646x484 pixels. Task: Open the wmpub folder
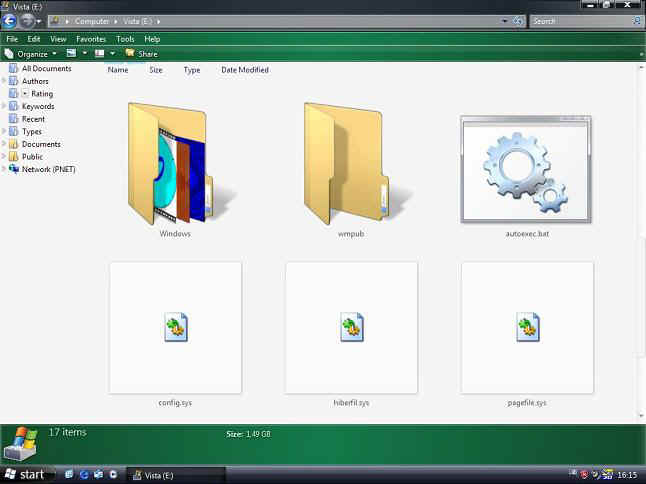347,165
